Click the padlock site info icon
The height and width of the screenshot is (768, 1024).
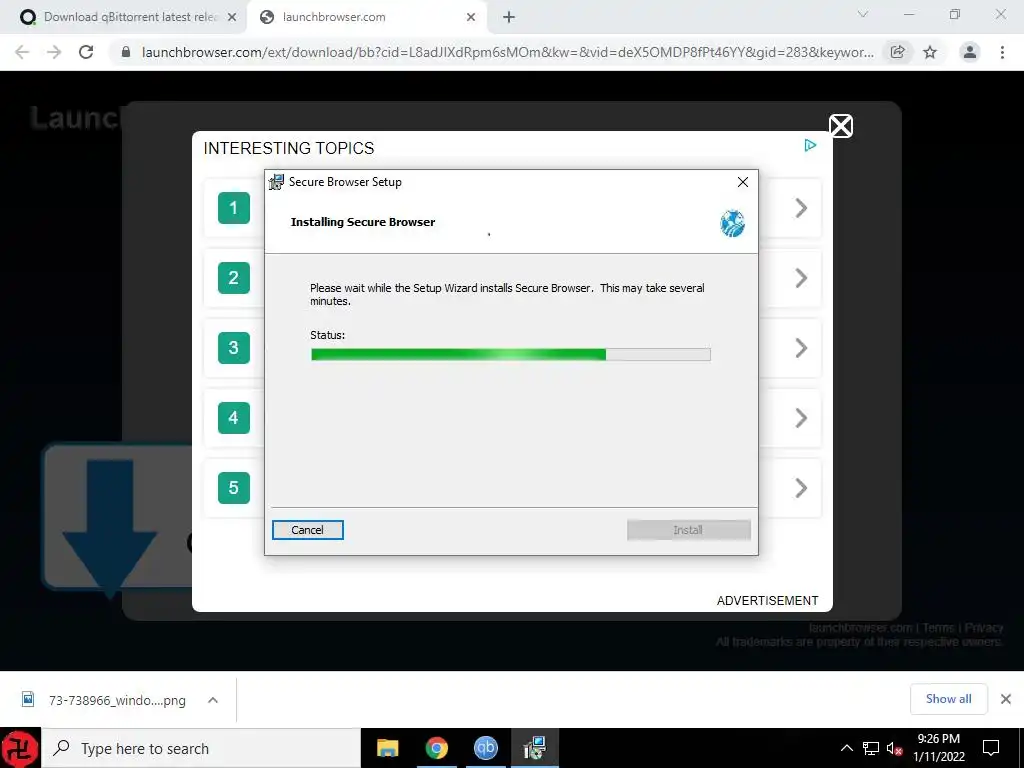pyautogui.click(x=126, y=52)
